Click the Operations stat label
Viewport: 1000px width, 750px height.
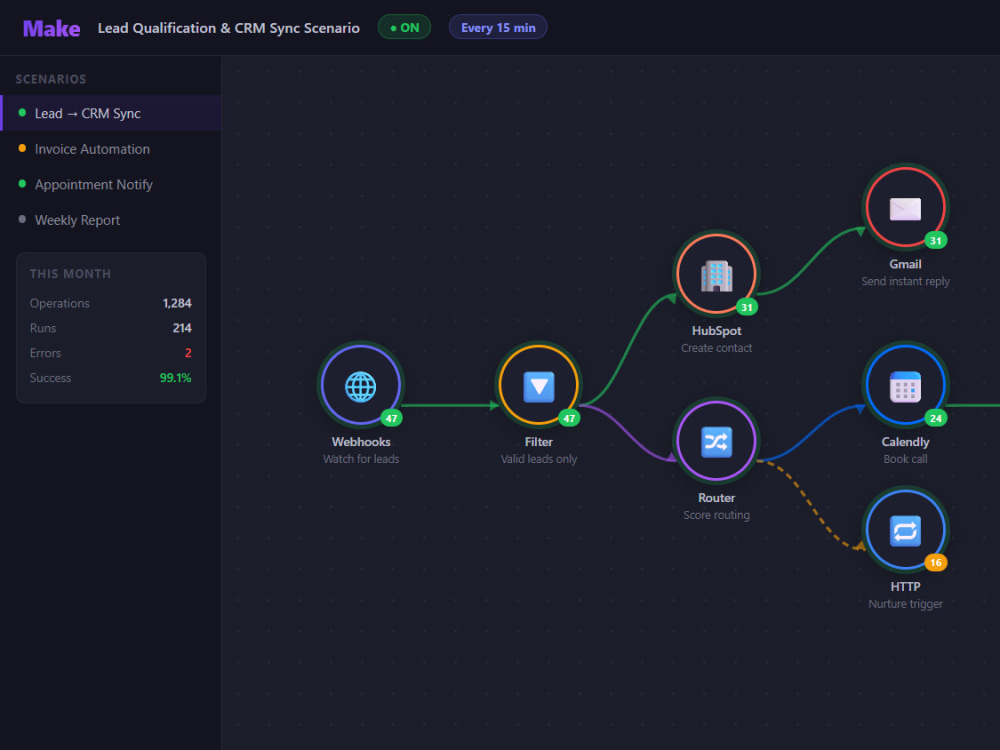tap(59, 303)
